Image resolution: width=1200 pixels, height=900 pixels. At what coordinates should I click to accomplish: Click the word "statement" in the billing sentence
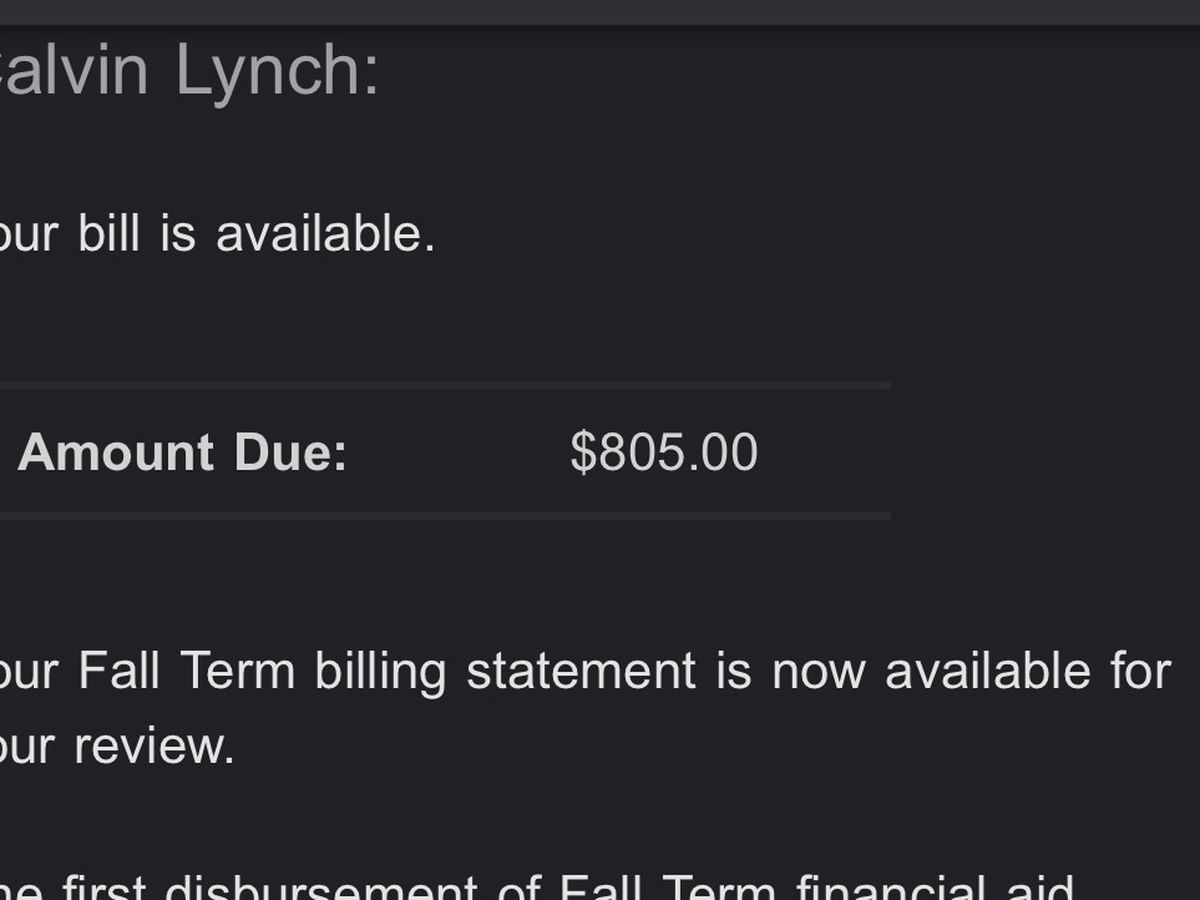(581, 671)
